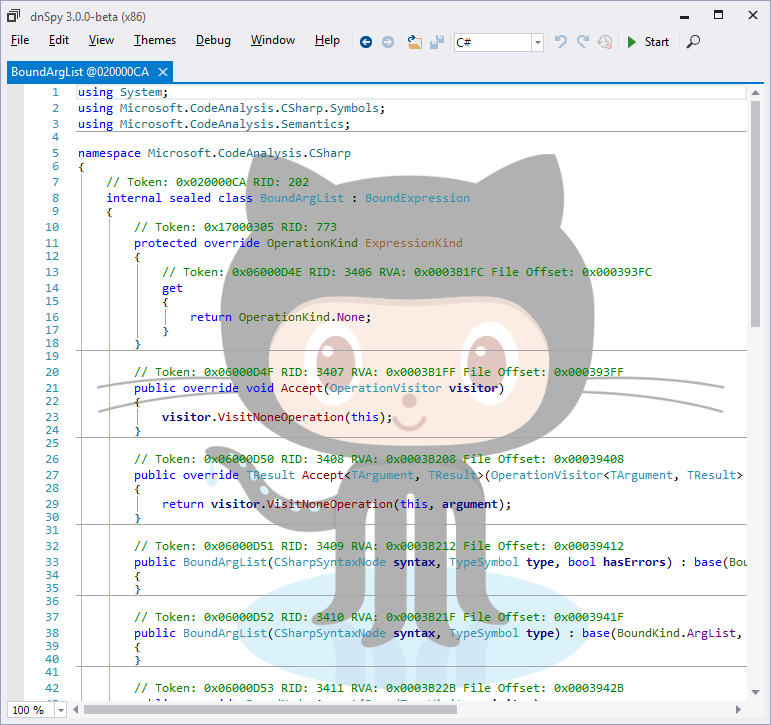Click the vertical scrollbar thumb
This screenshot has height=725, width=771.
(x=756, y=214)
